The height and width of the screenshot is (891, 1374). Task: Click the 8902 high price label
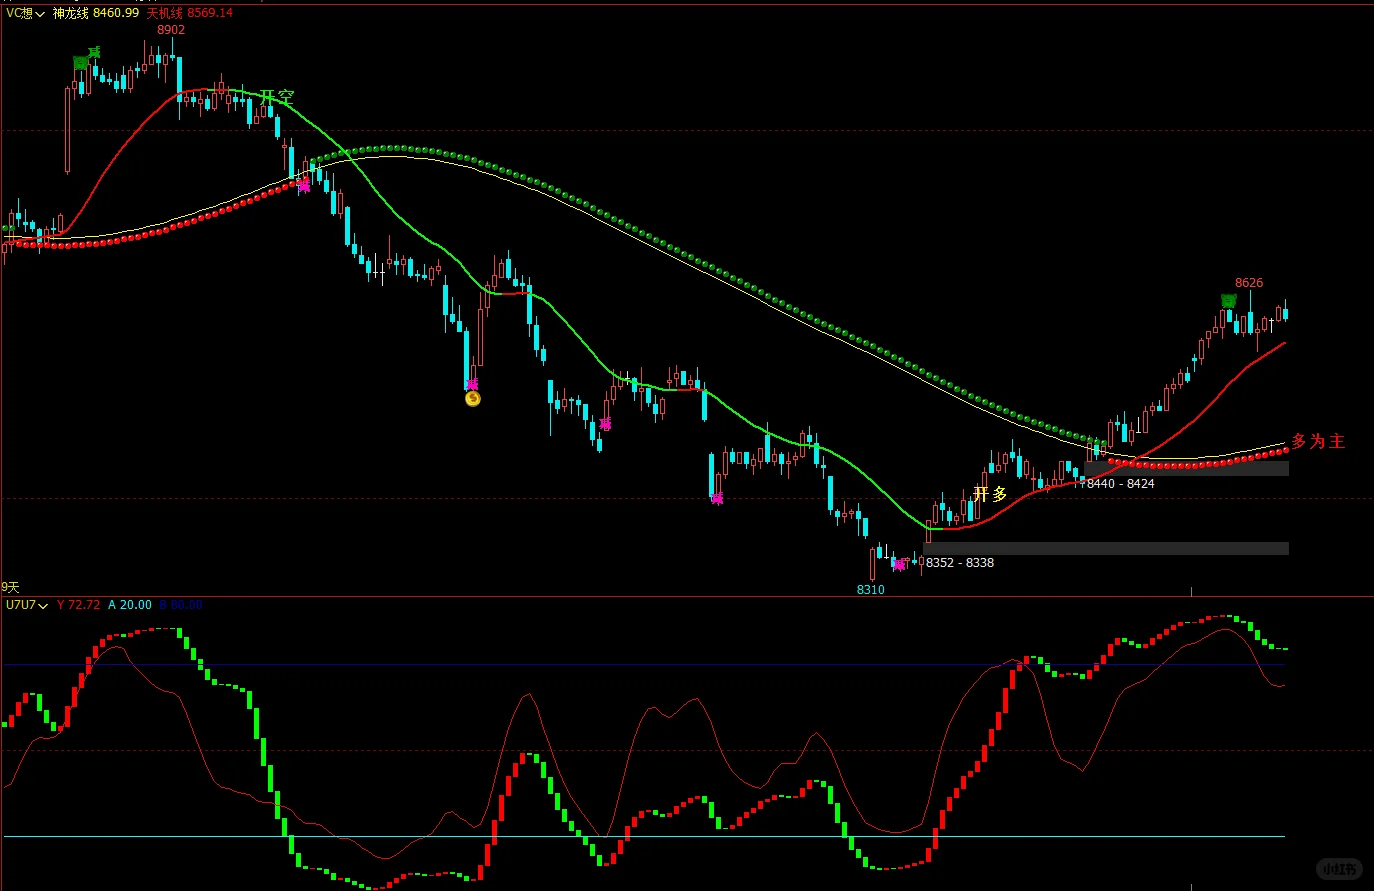tap(171, 30)
